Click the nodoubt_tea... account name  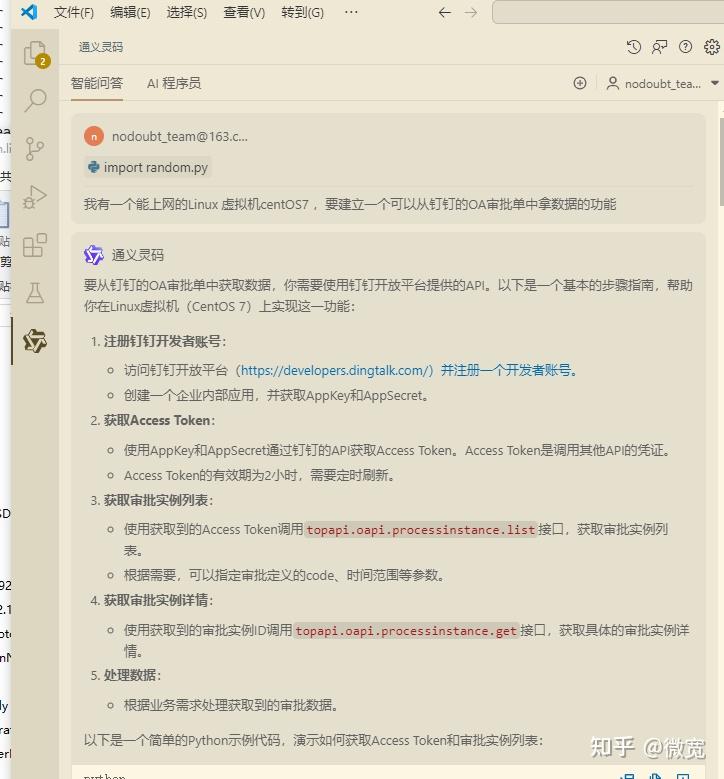(663, 83)
